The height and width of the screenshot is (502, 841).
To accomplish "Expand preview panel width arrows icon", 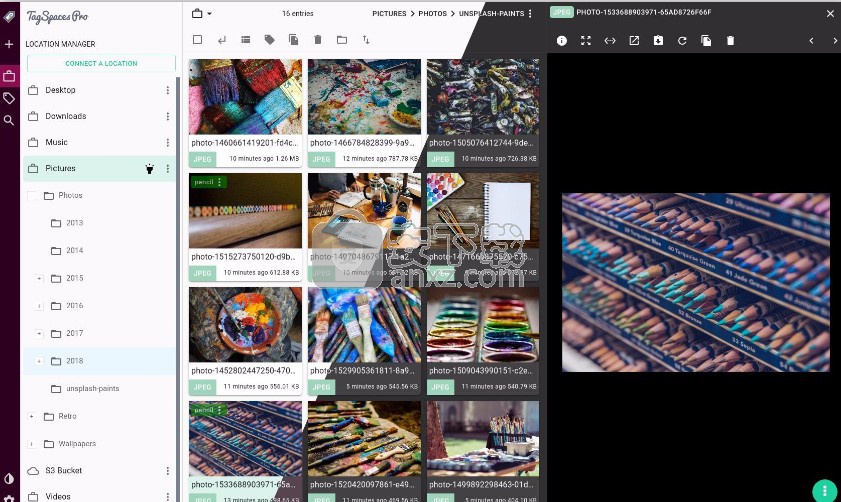I will [x=610, y=41].
